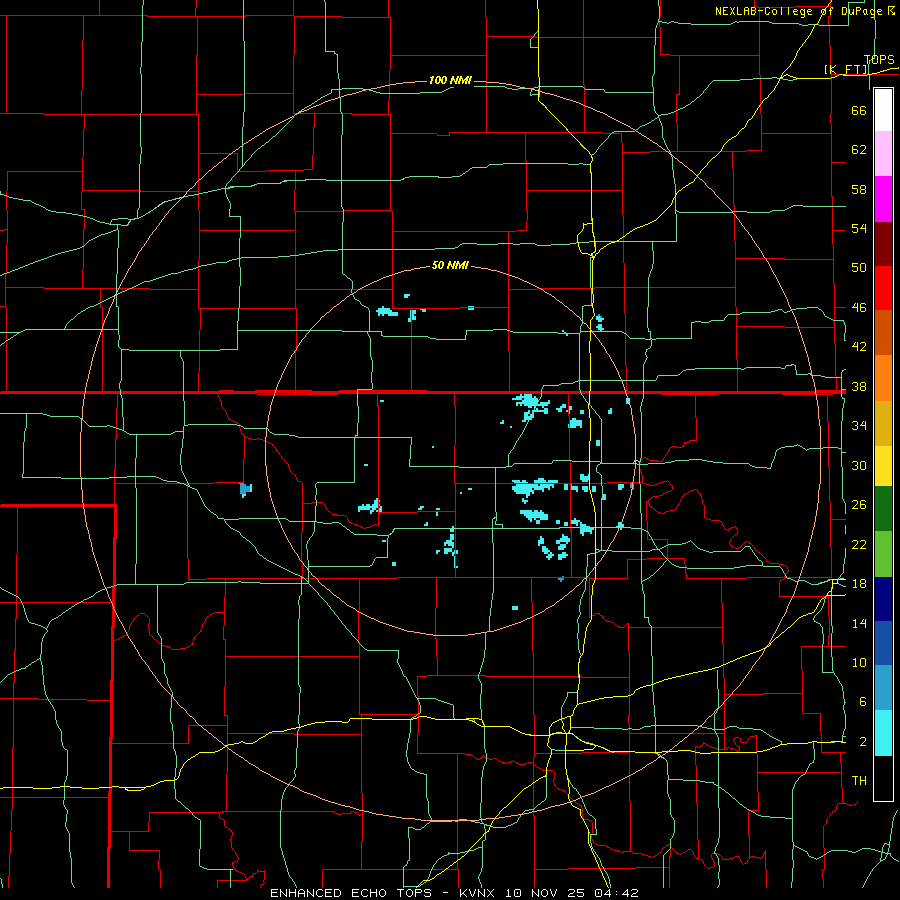
Task: Select the dark maroon legend swatch
Action: (x=883, y=243)
